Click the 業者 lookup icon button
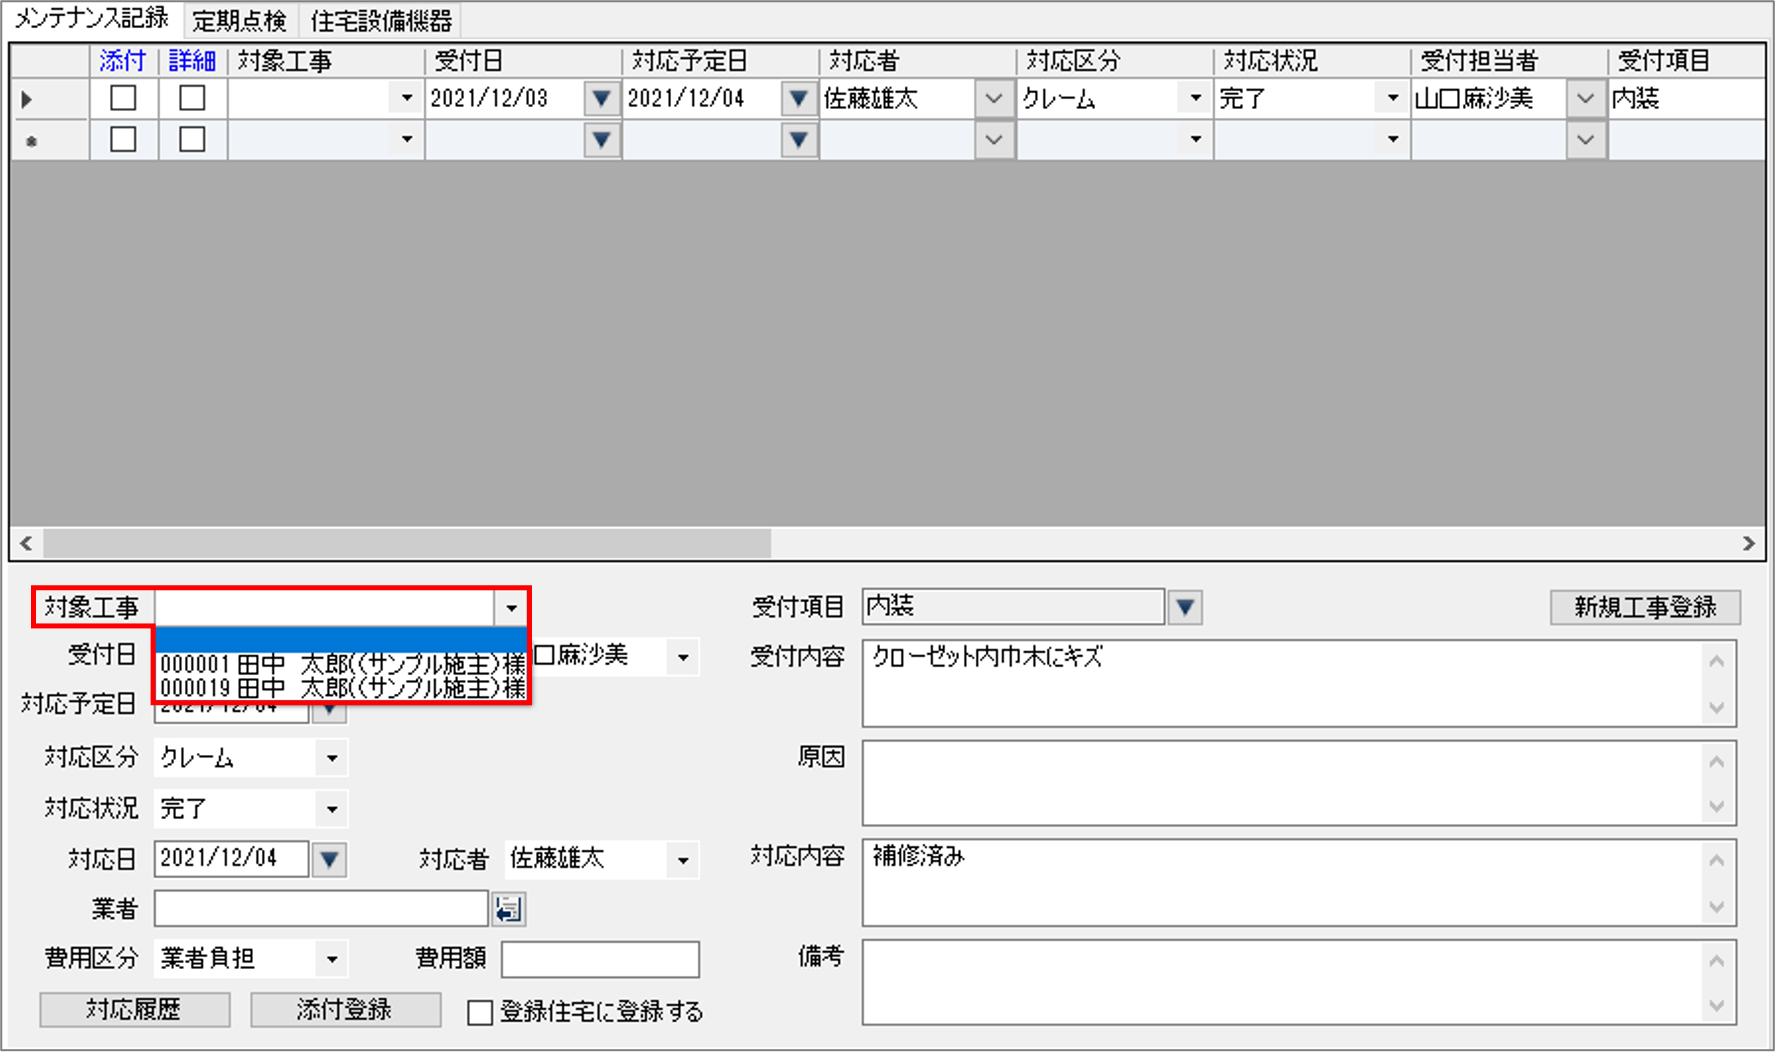 [x=509, y=909]
